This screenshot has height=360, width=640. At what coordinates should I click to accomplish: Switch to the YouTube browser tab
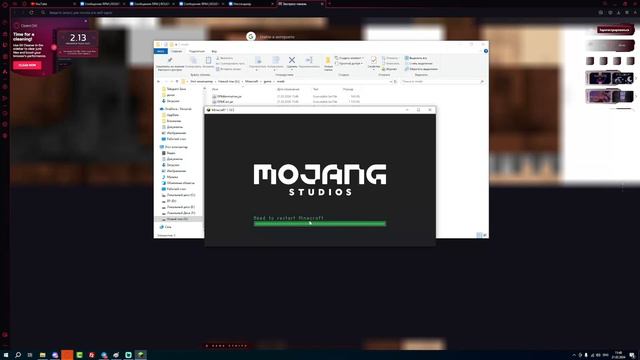coord(52,4)
